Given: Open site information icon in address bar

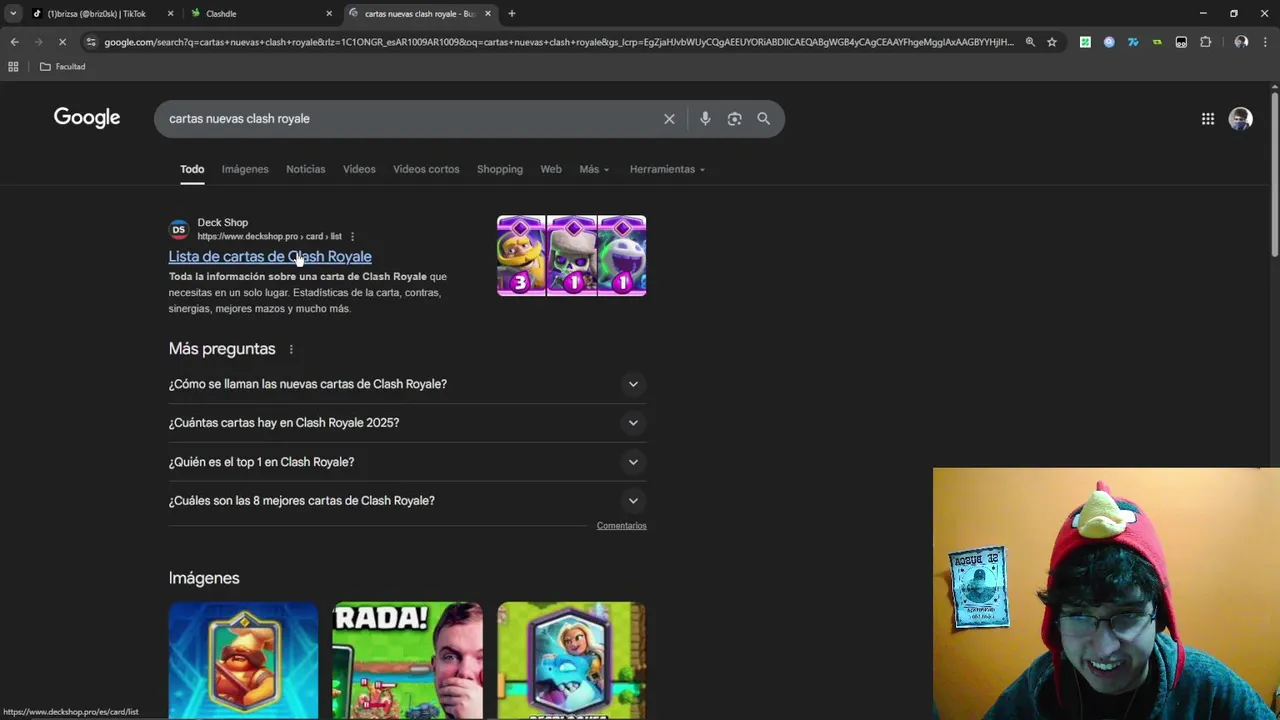Looking at the screenshot, I should (91, 42).
